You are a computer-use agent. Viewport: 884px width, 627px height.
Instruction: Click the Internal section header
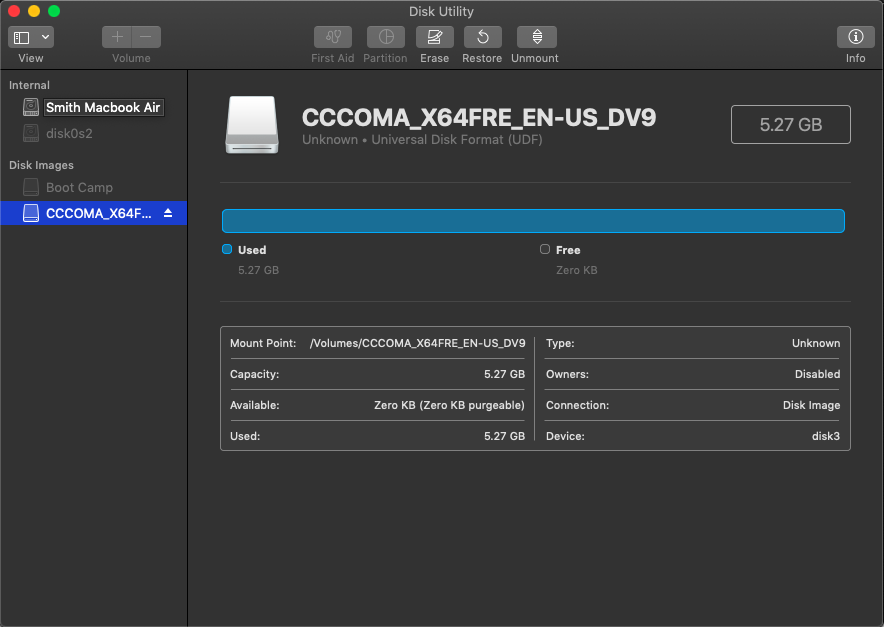(x=29, y=85)
